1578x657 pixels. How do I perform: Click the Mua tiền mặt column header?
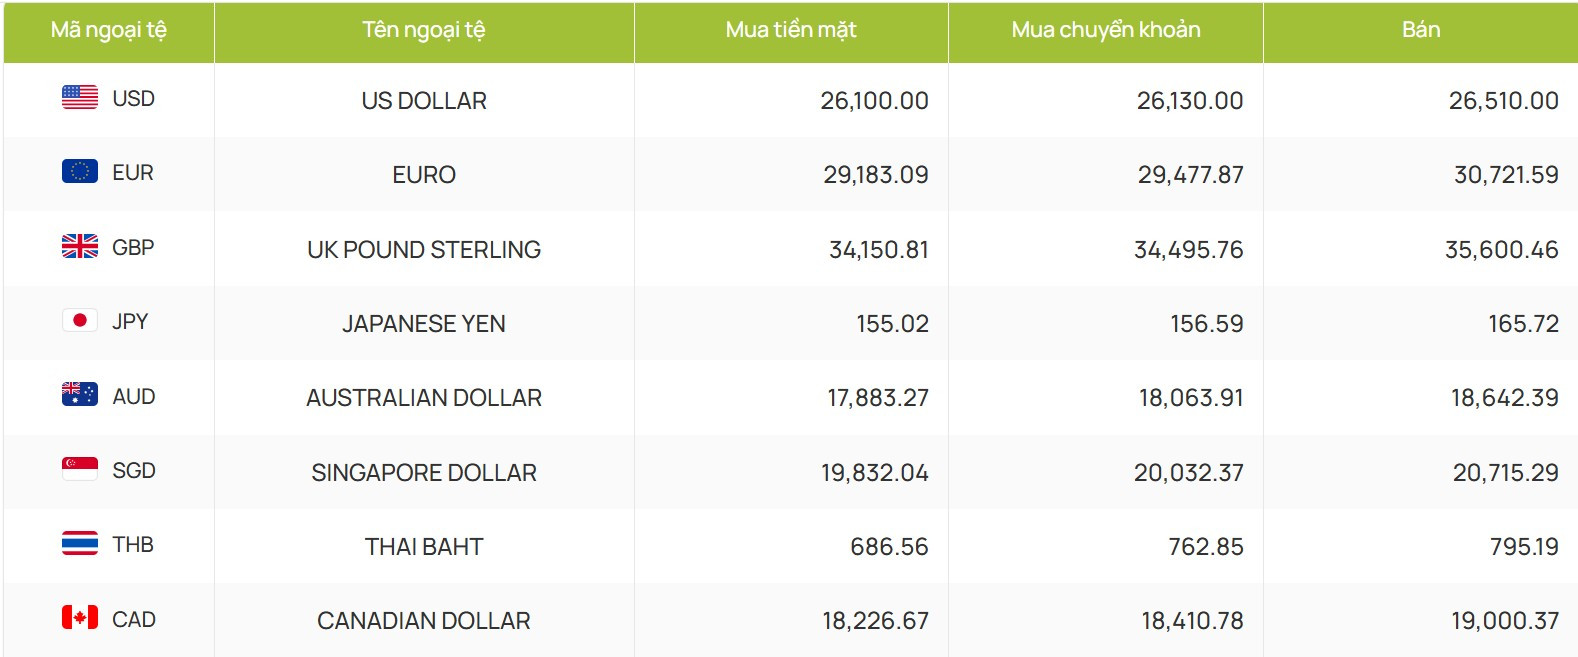point(791,31)
